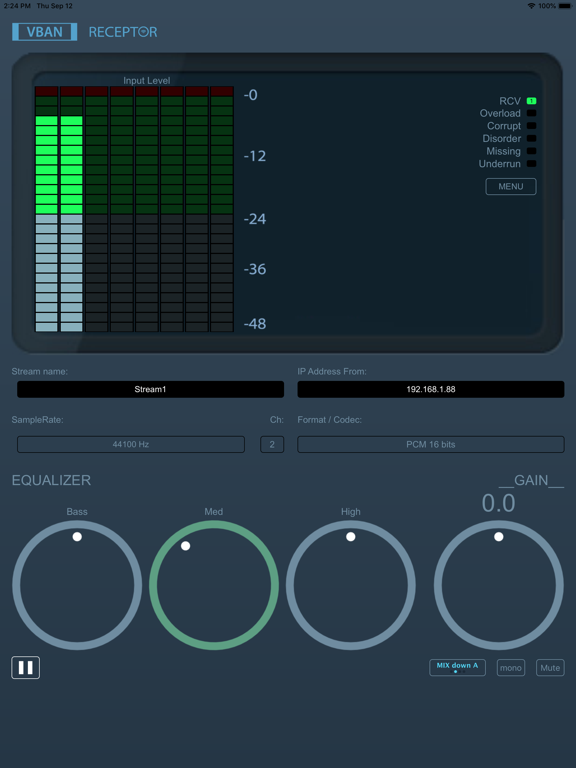This screenshot has width=576, height=768.
Task: Click the green RCV indicator light
Action: [x=531, y=101]
